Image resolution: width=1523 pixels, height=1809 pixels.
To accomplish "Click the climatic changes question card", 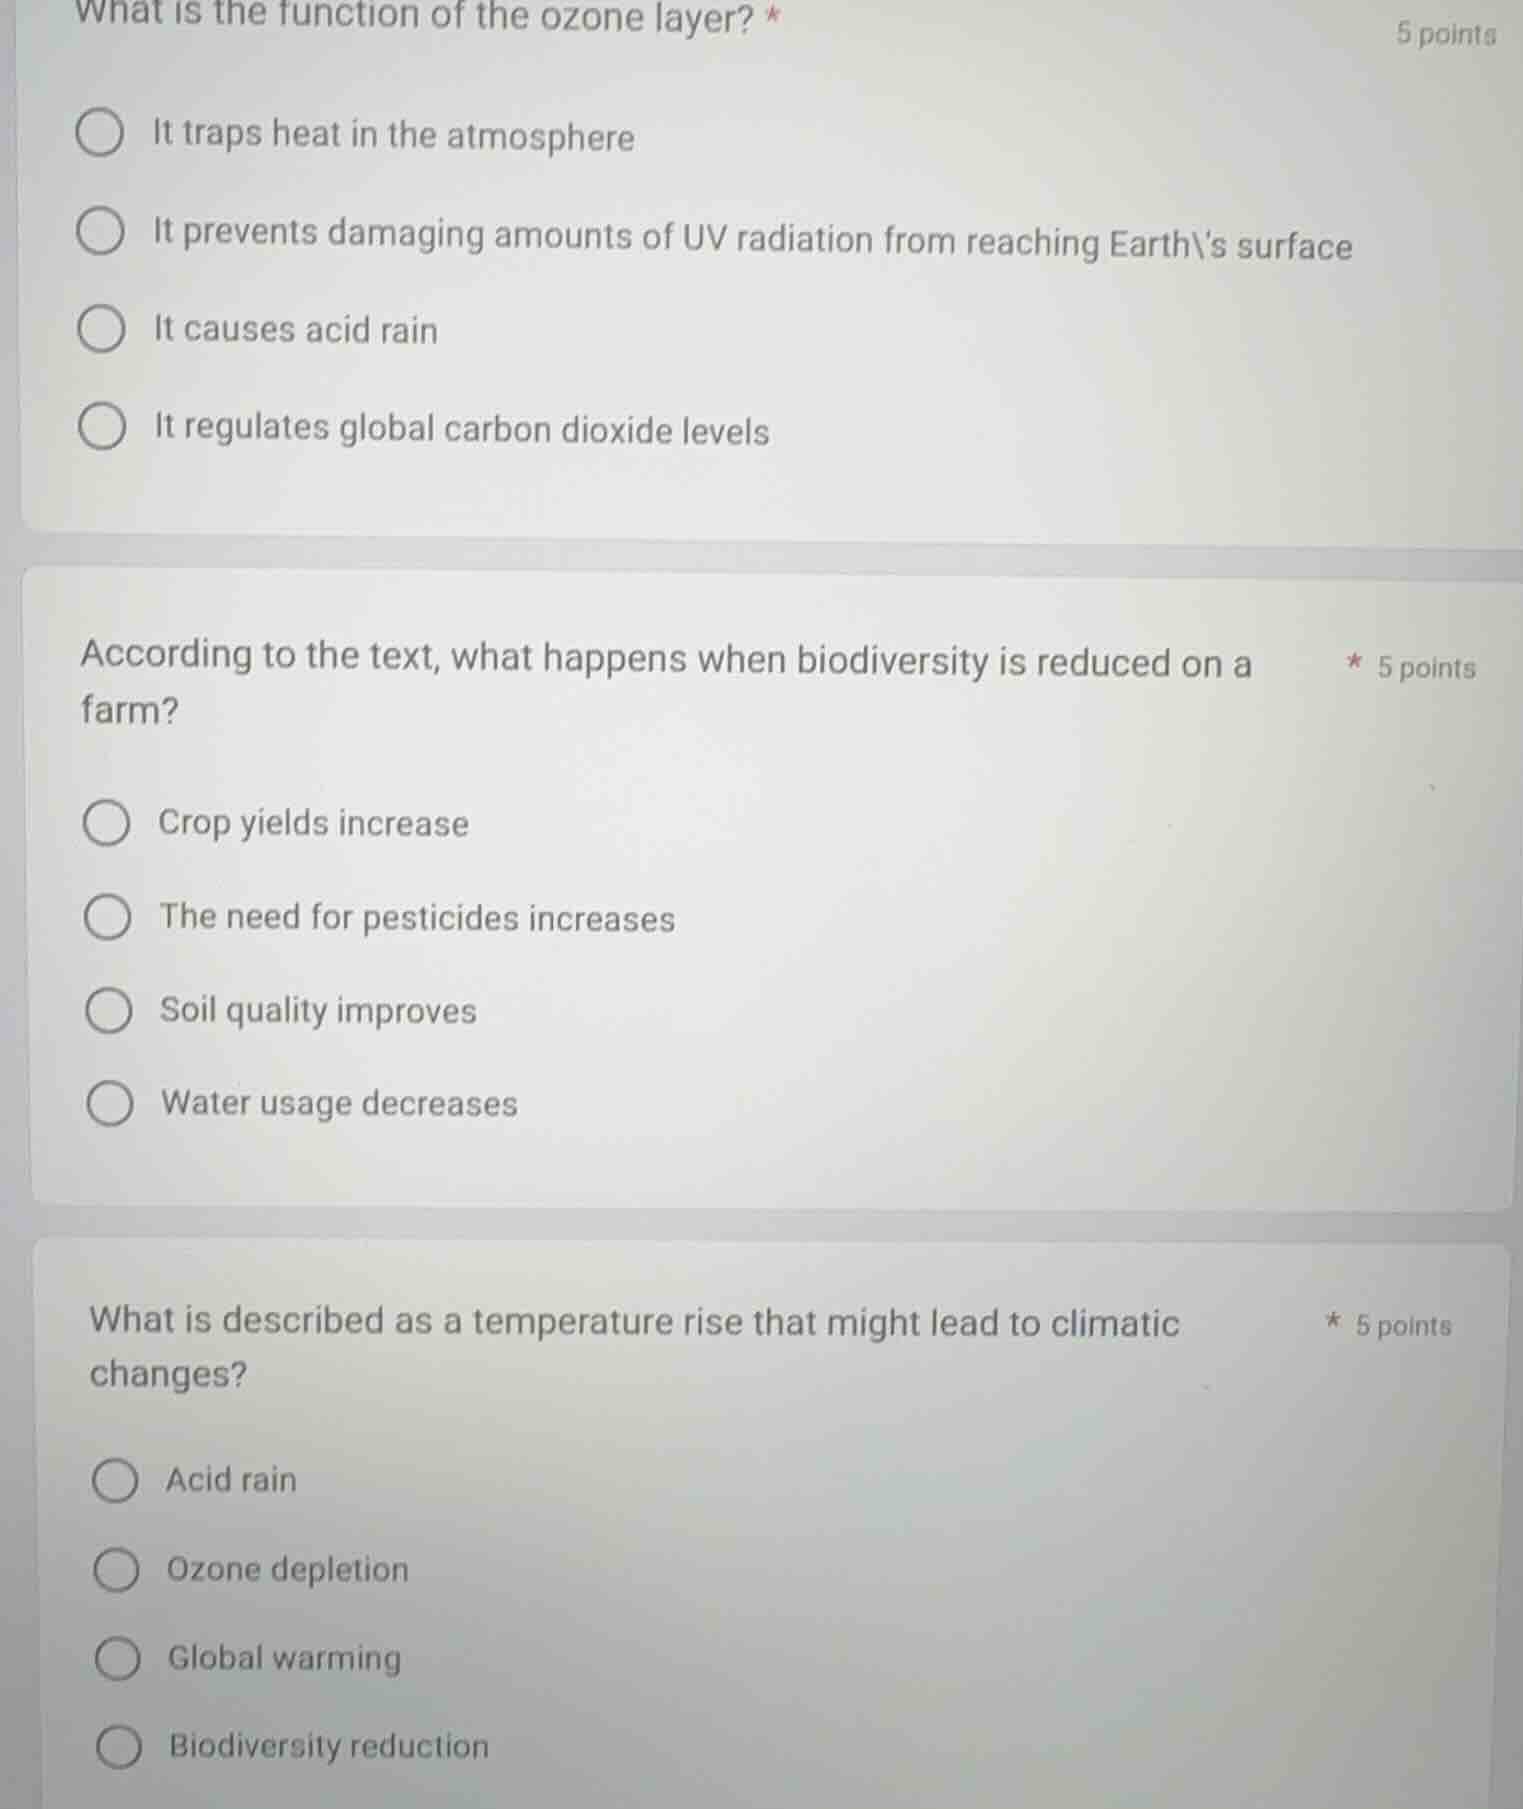I will tap(760, 1520).
